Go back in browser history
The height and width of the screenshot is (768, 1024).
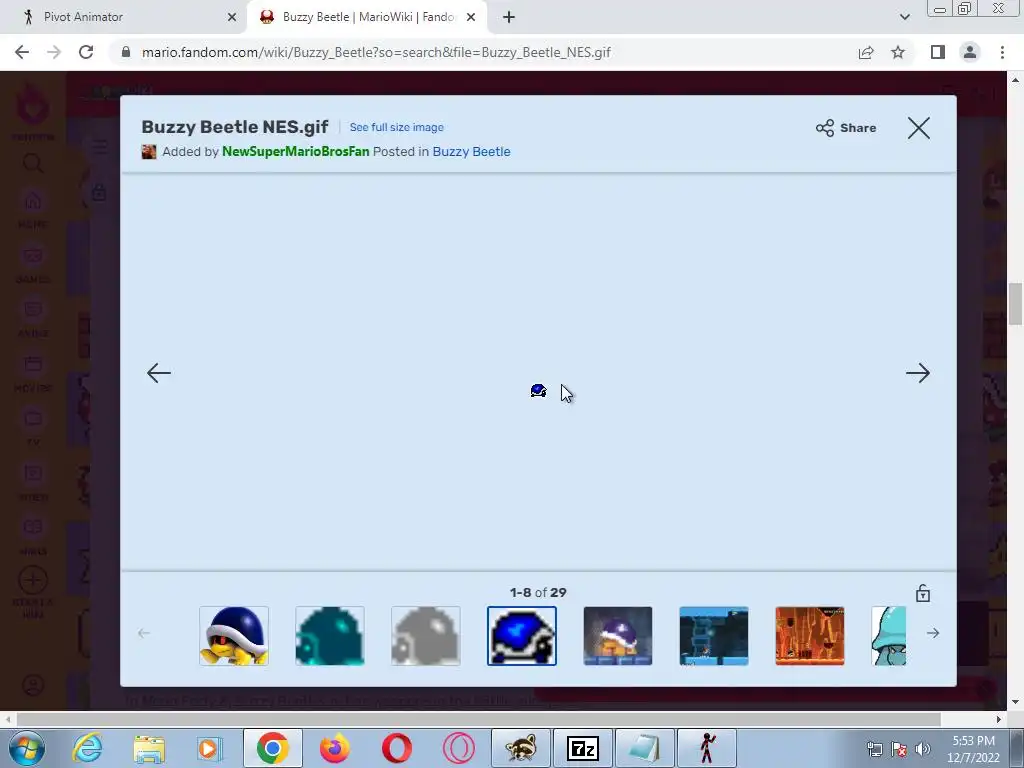[x=22, y=52]
